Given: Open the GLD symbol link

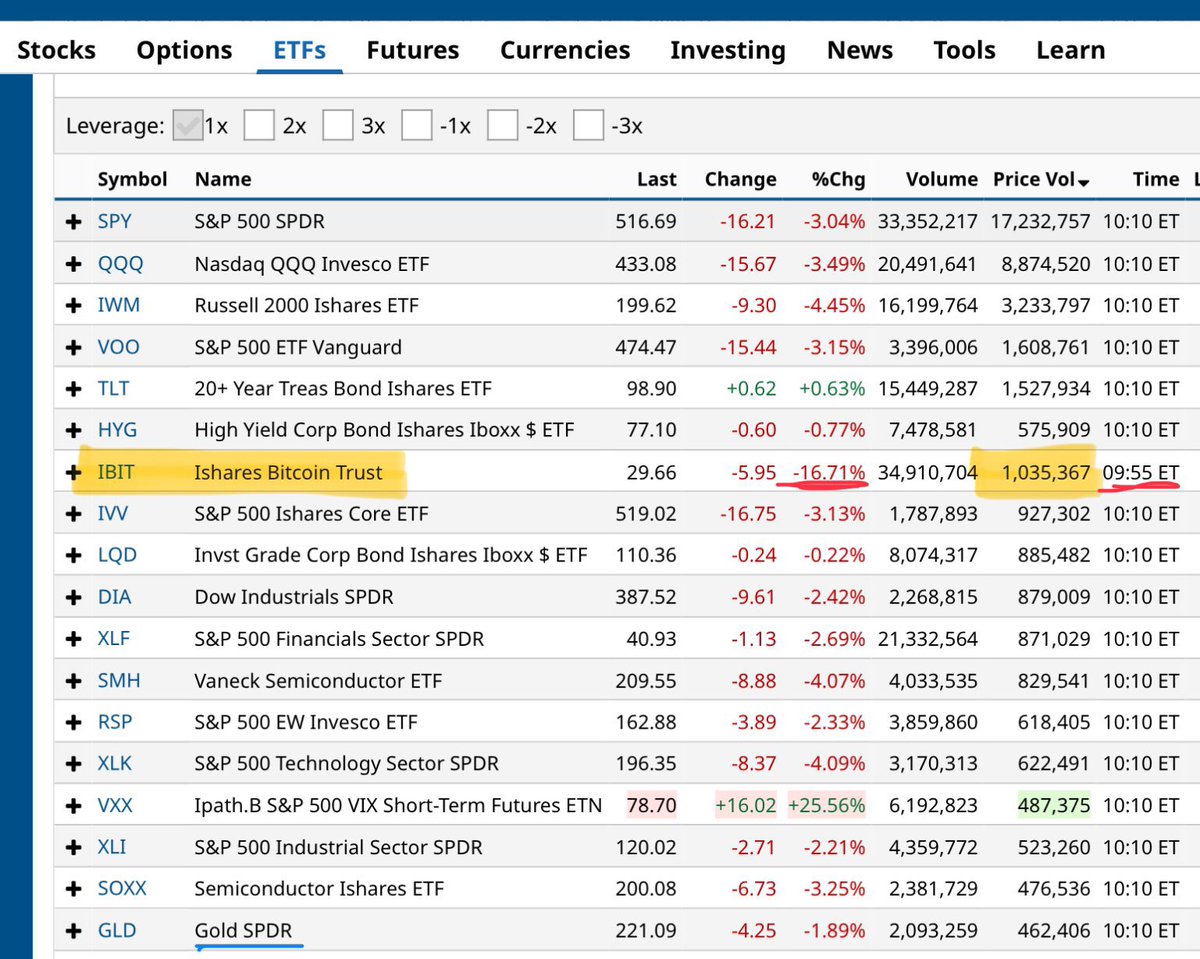Looking at the screenshot, I should pos(116,930).
